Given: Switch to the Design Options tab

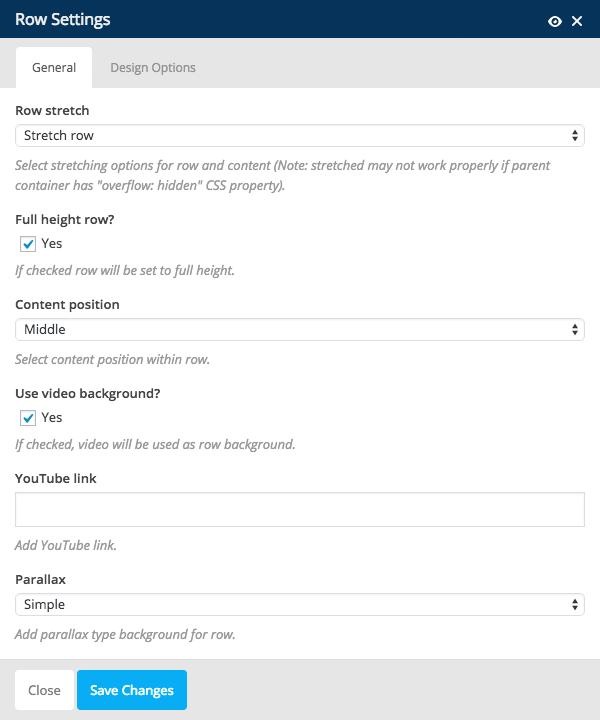Looking at the screenshot, I should (x=153, y=68).
